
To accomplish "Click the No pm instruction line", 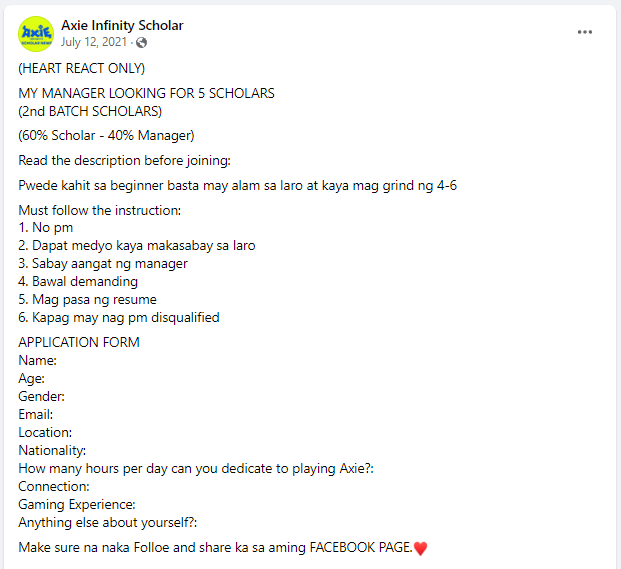I will [x=46, y=228].
